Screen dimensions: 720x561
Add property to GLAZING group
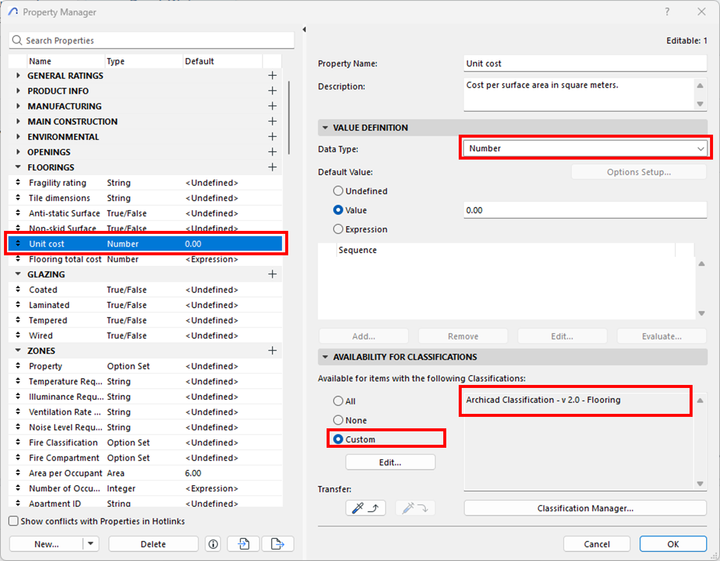click(272, 274)
